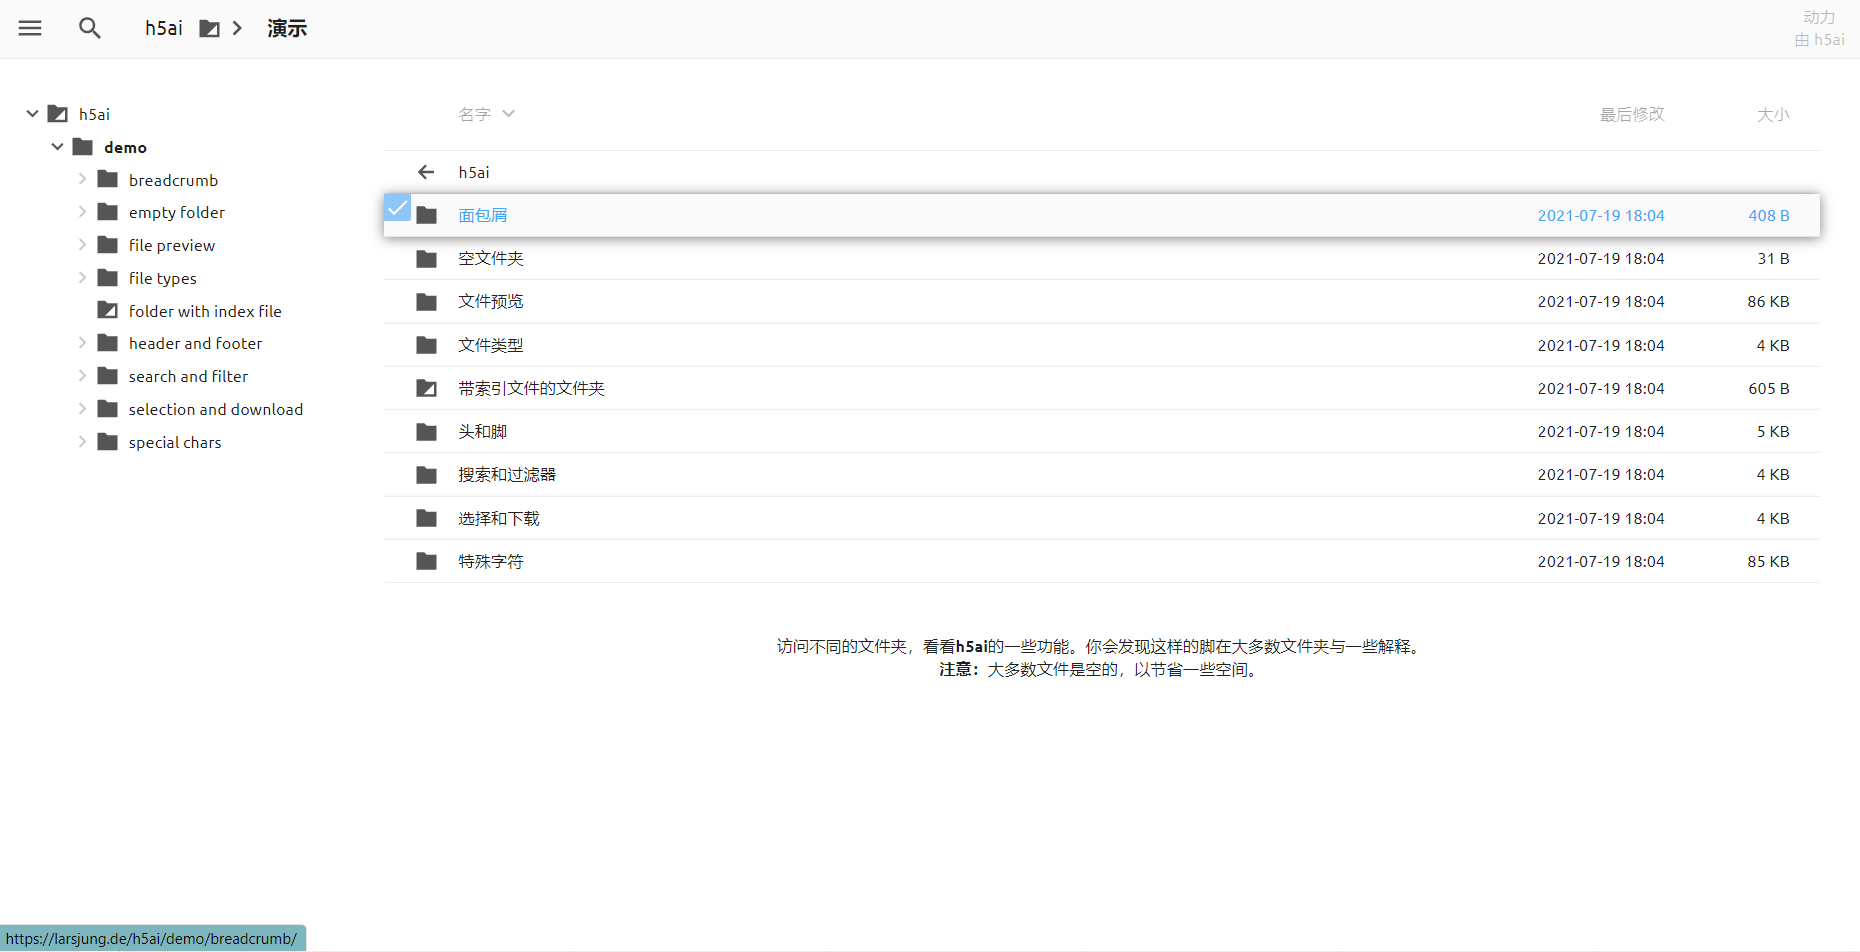Expand the selection and download tree node

[x=82, y=409]
